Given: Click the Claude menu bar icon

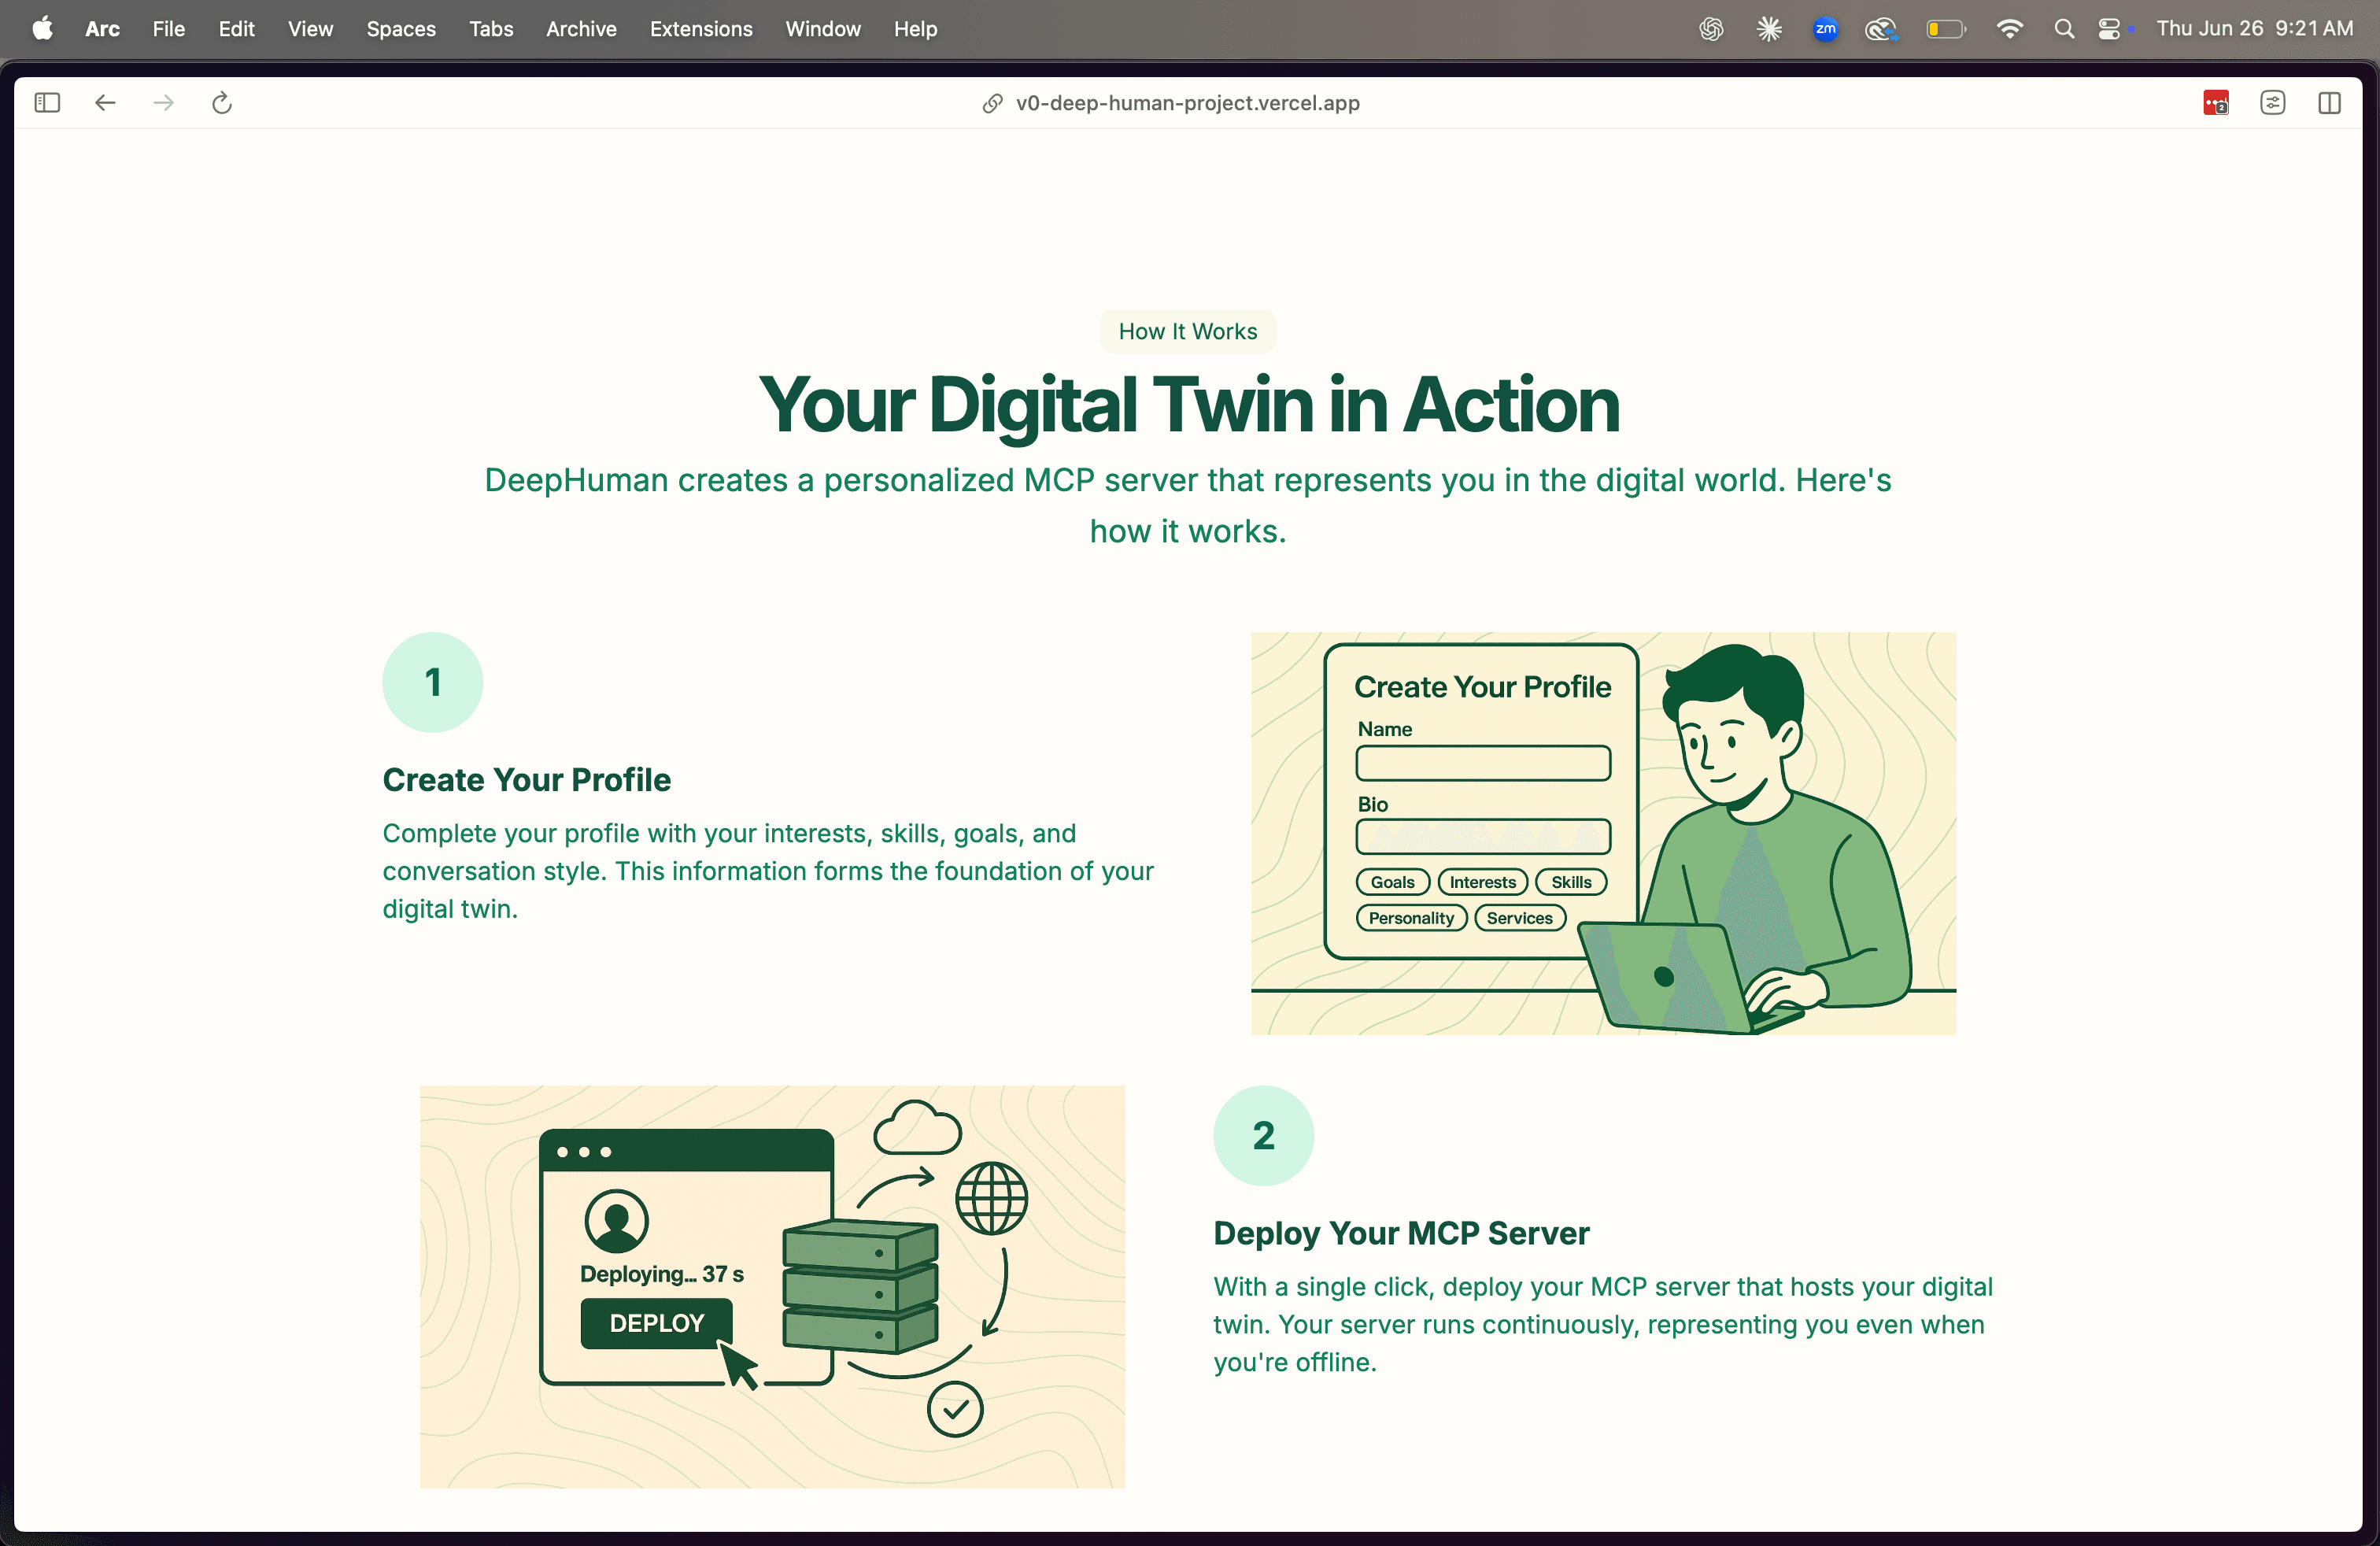Looking at the screenshot, I should point(1768,28).
